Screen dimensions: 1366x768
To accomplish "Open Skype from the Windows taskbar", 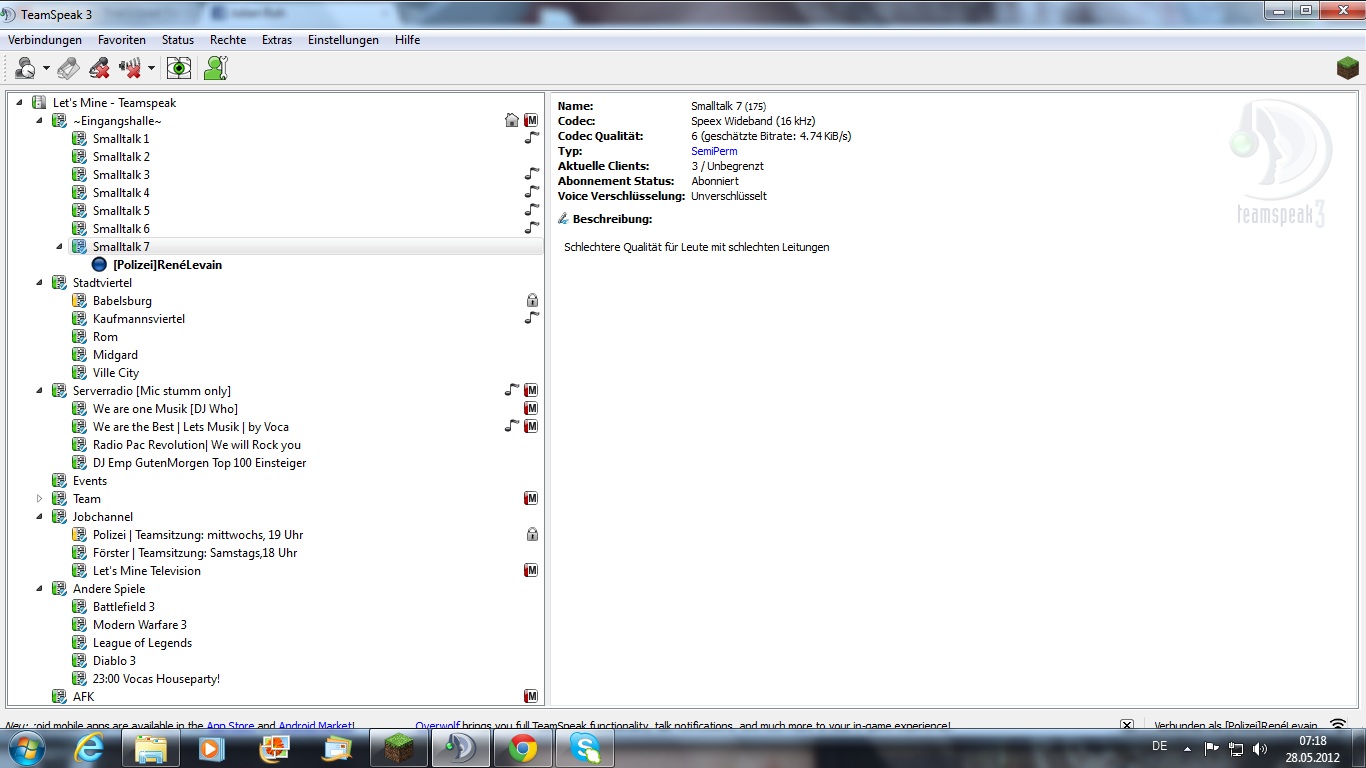I will pyautogui.click(x=584, y=747).
